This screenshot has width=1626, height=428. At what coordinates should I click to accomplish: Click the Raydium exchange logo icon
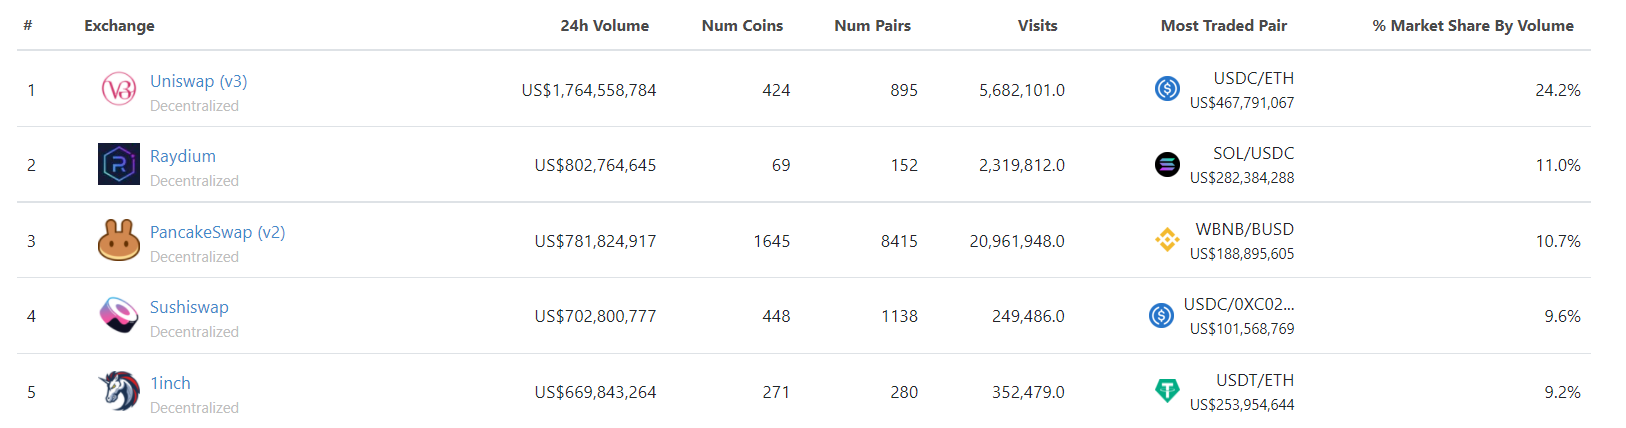[119, 164]
